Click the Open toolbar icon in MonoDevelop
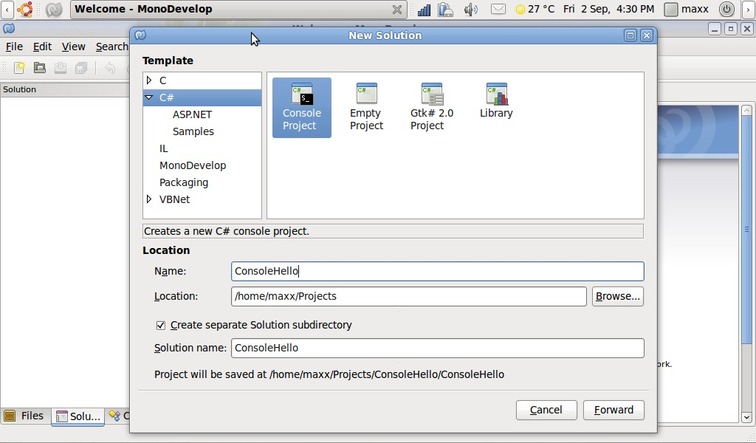This screenshot has height=443, width=756. (x=40, y=68)
